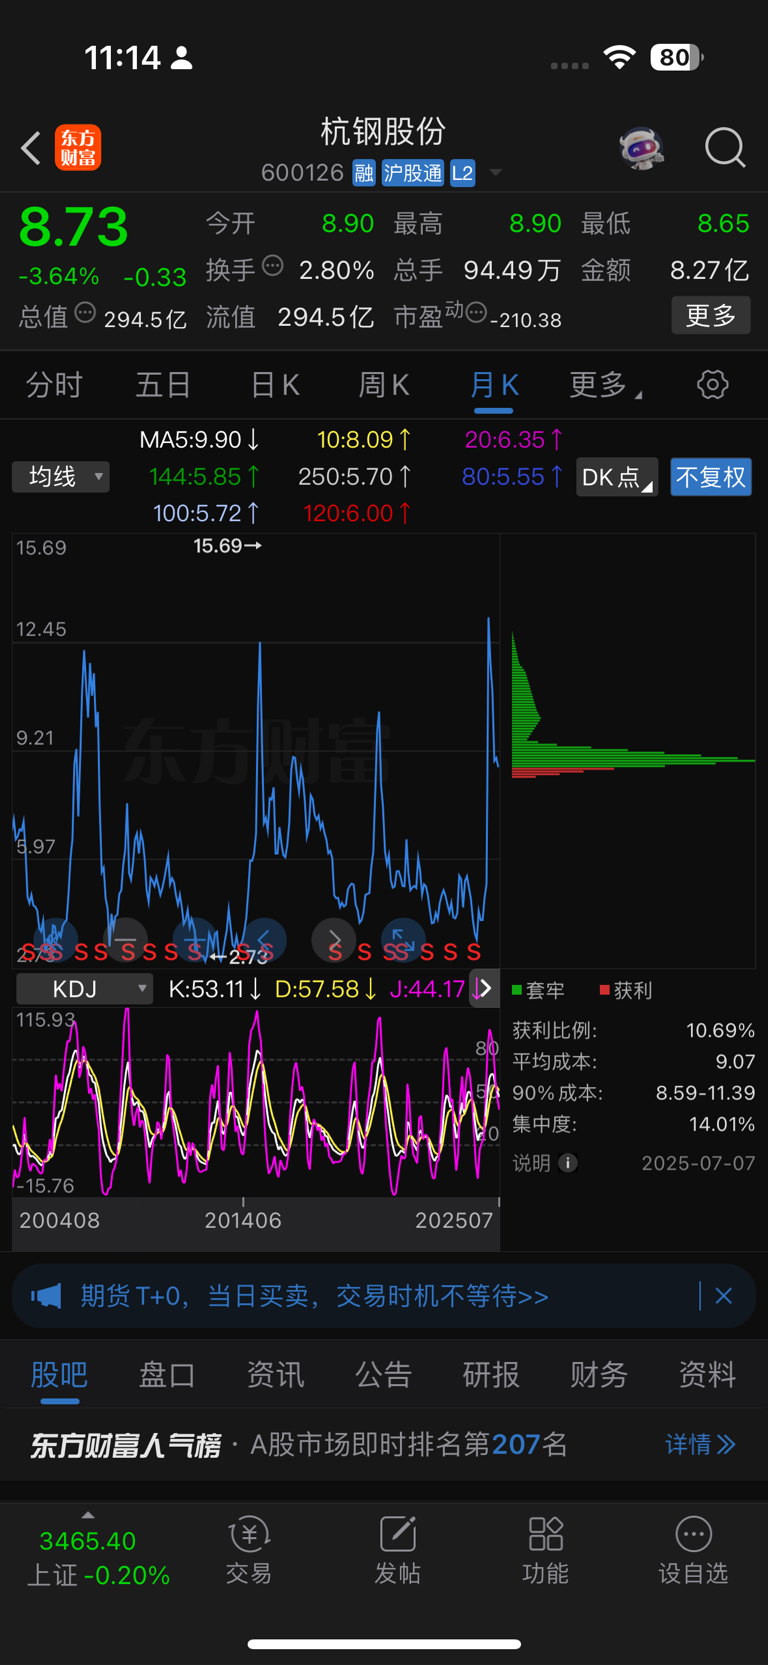Open chart settings gear icon
The image size is (769, 1665).
point(712,384)
